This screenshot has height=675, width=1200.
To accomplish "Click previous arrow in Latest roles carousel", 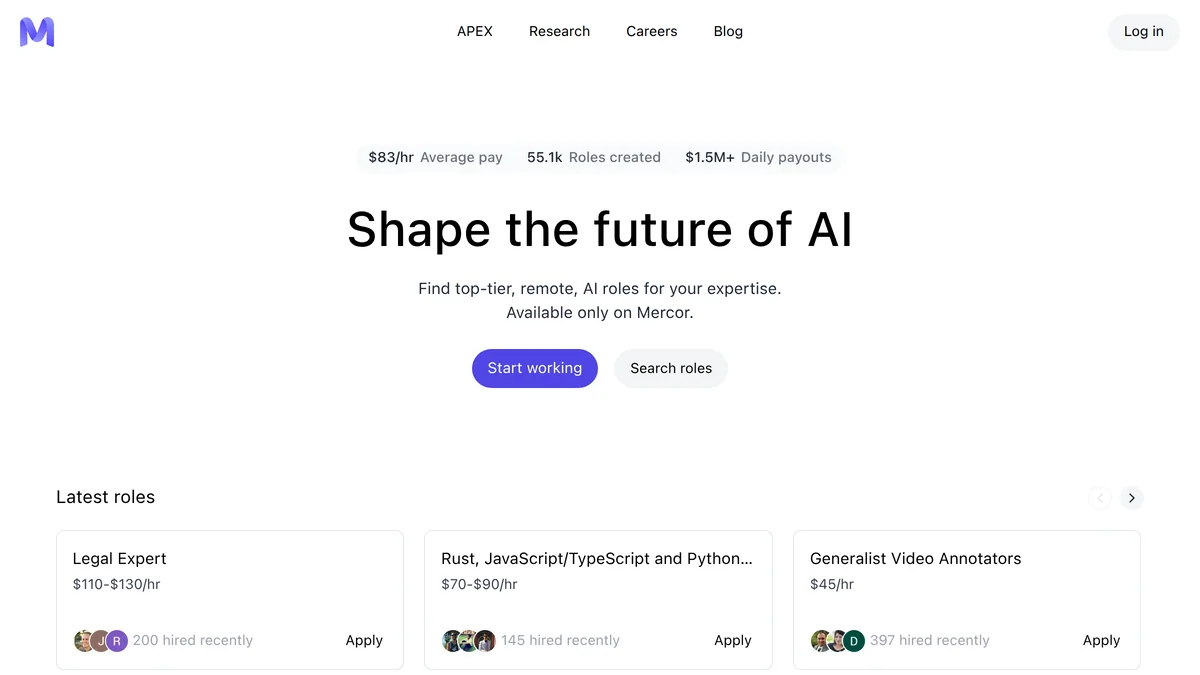I will pos(1100,498).
